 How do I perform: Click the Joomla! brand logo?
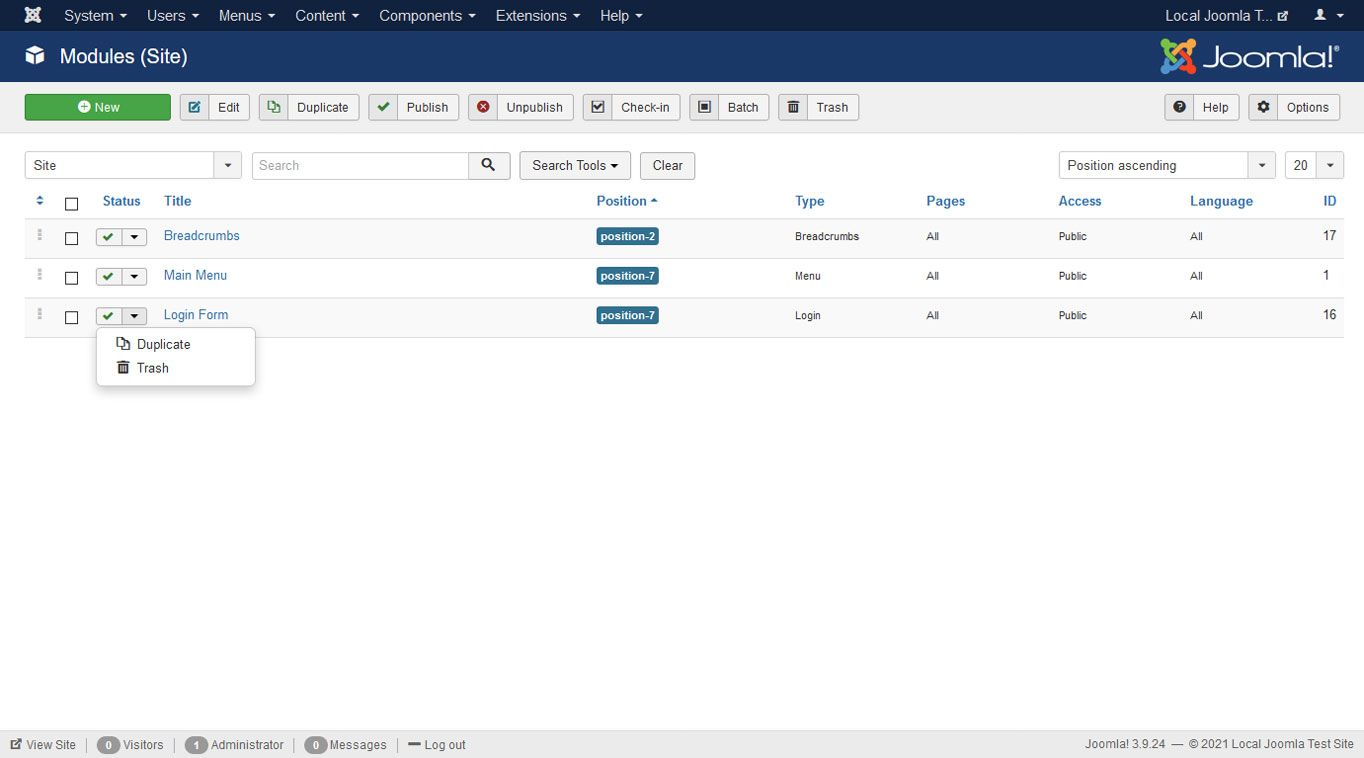click(x=1249, y=57)
